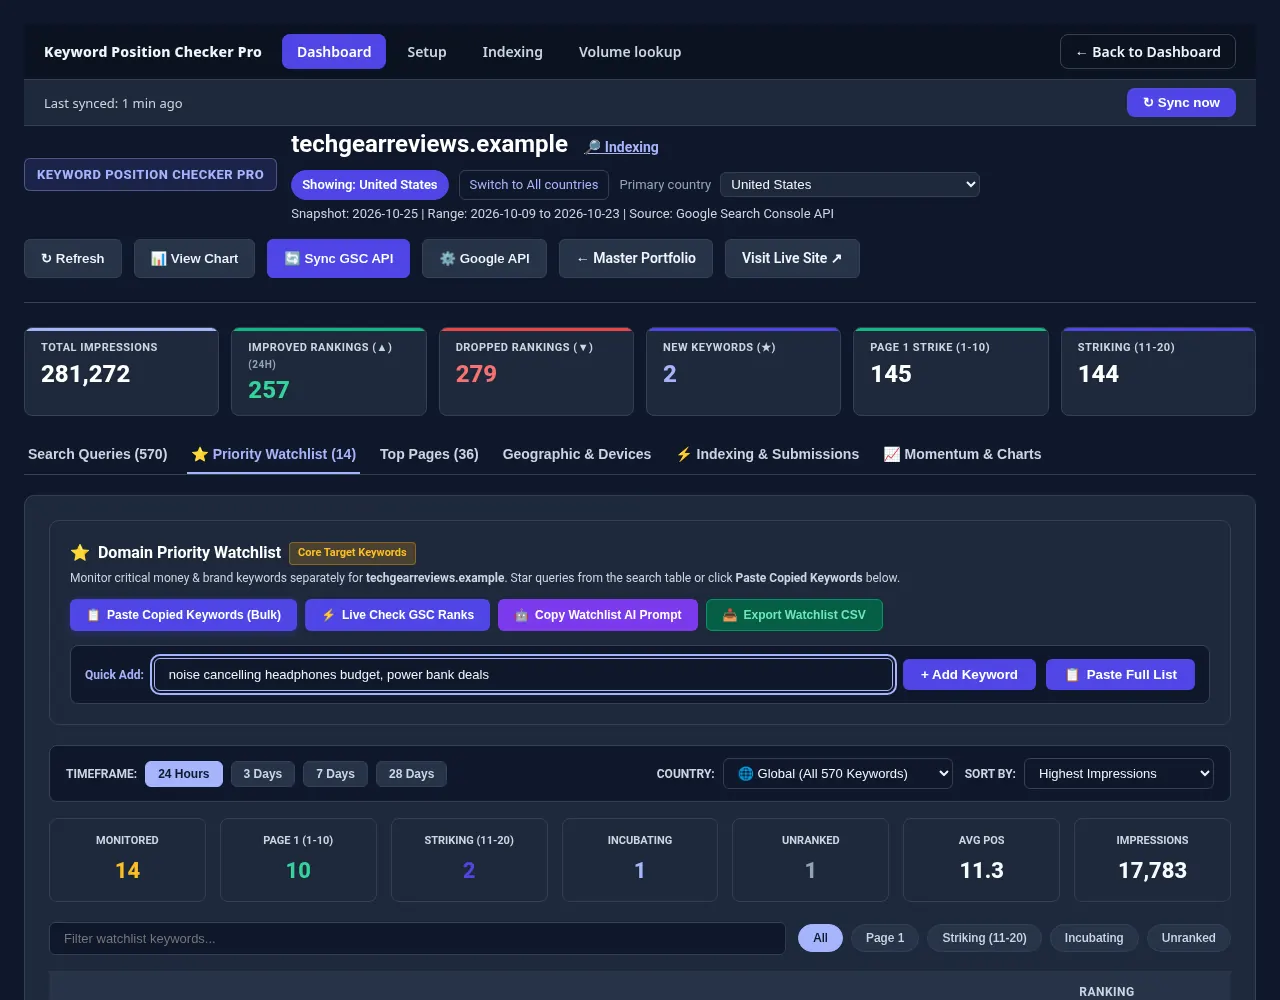Viewport: 1280px width, 1000px height.
Task: Select 28 Days timeframe
Action: (x=411, y=774)
